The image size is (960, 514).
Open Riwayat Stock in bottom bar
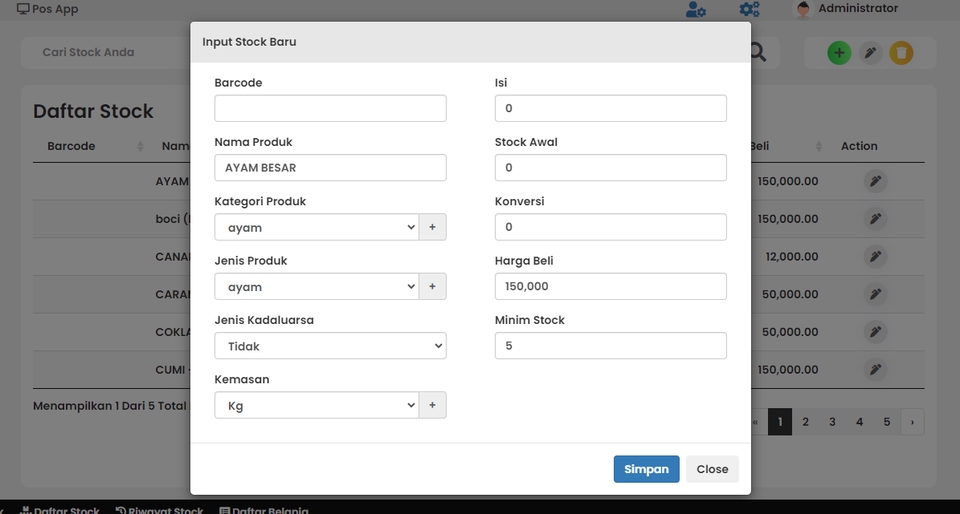click(x=159, y=510)
